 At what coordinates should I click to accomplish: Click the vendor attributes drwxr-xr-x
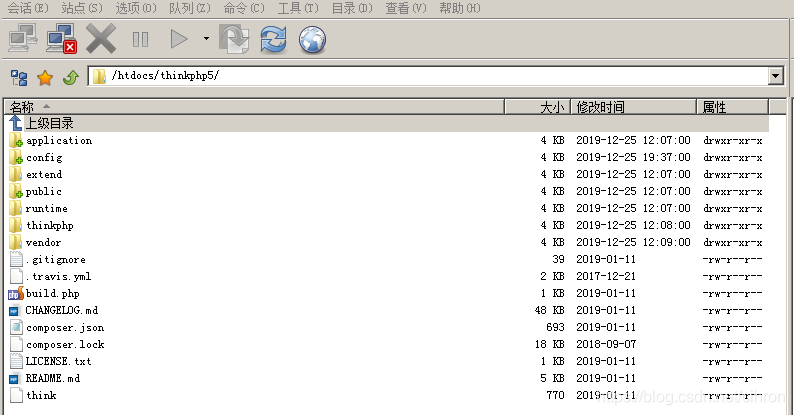point(733,242)
